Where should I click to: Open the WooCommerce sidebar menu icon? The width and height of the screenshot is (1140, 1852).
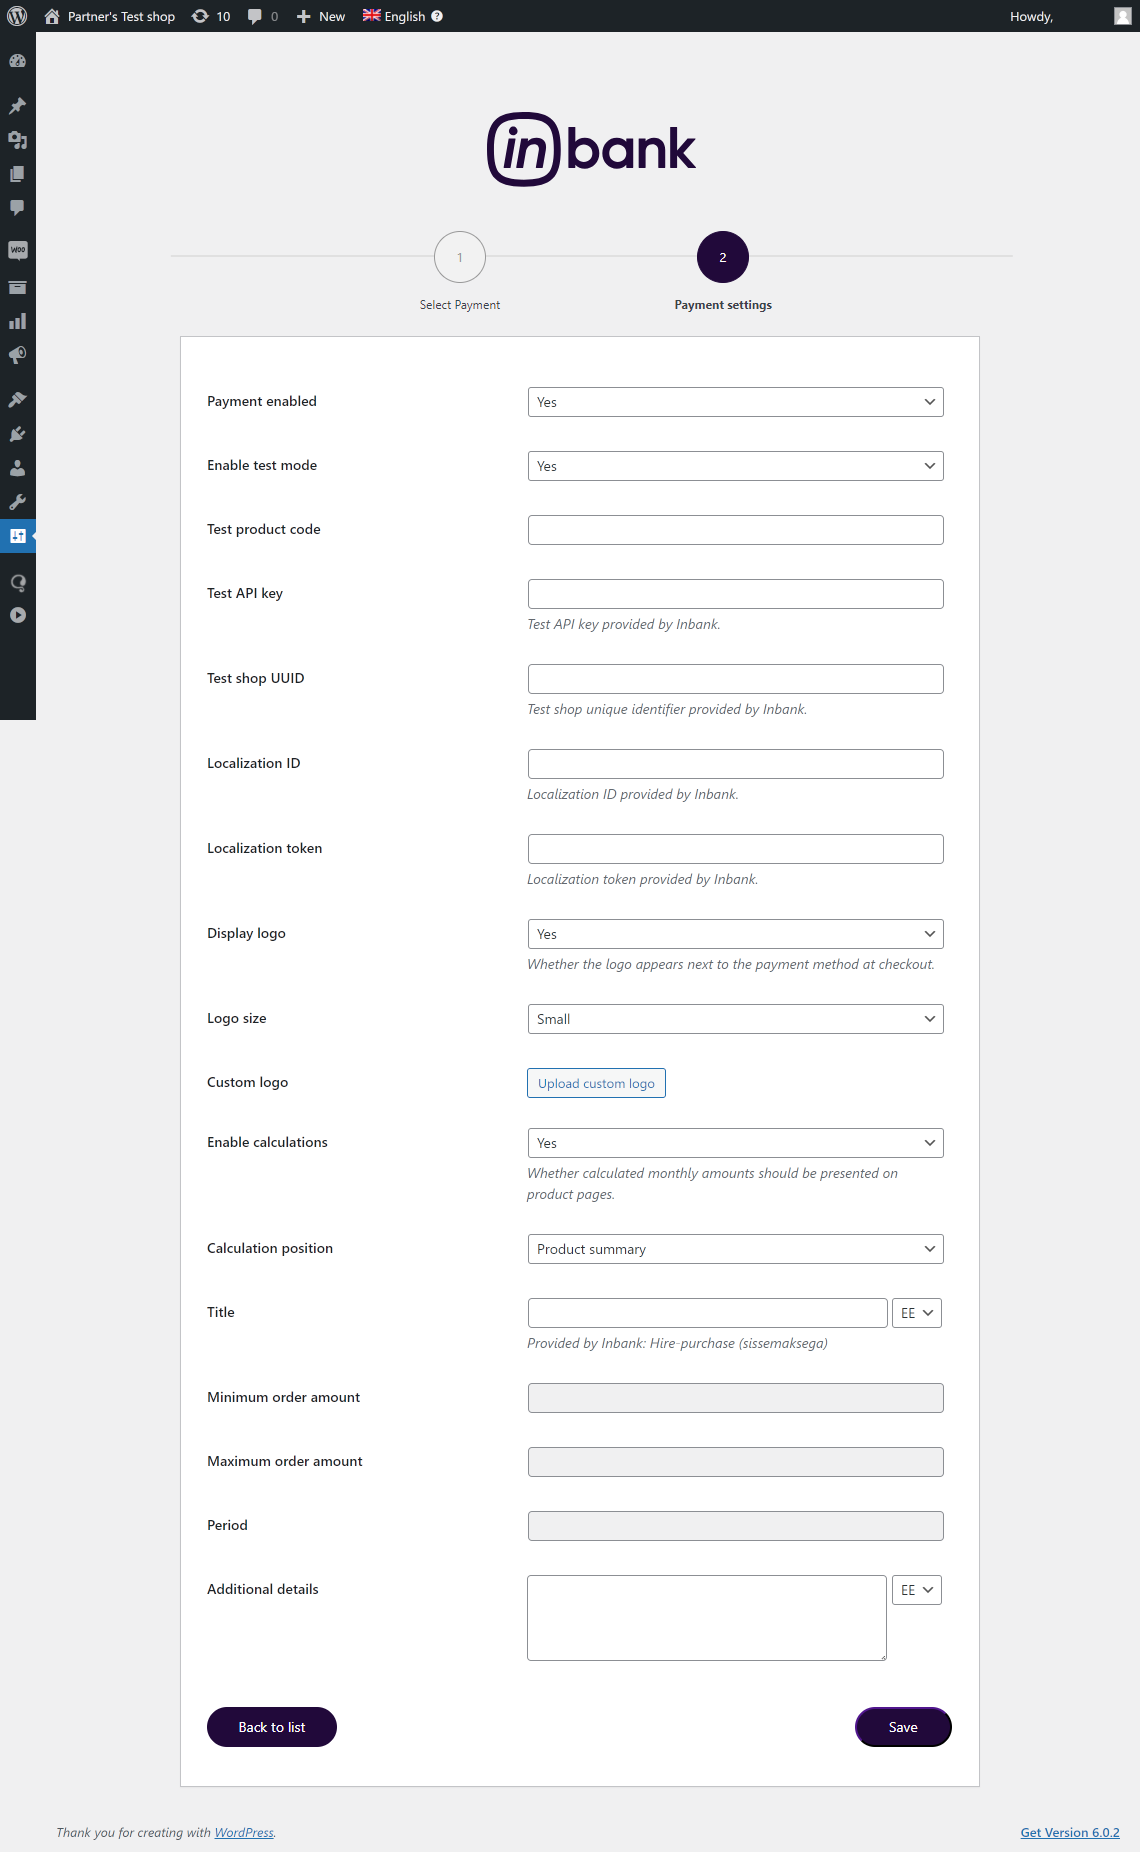17,250
